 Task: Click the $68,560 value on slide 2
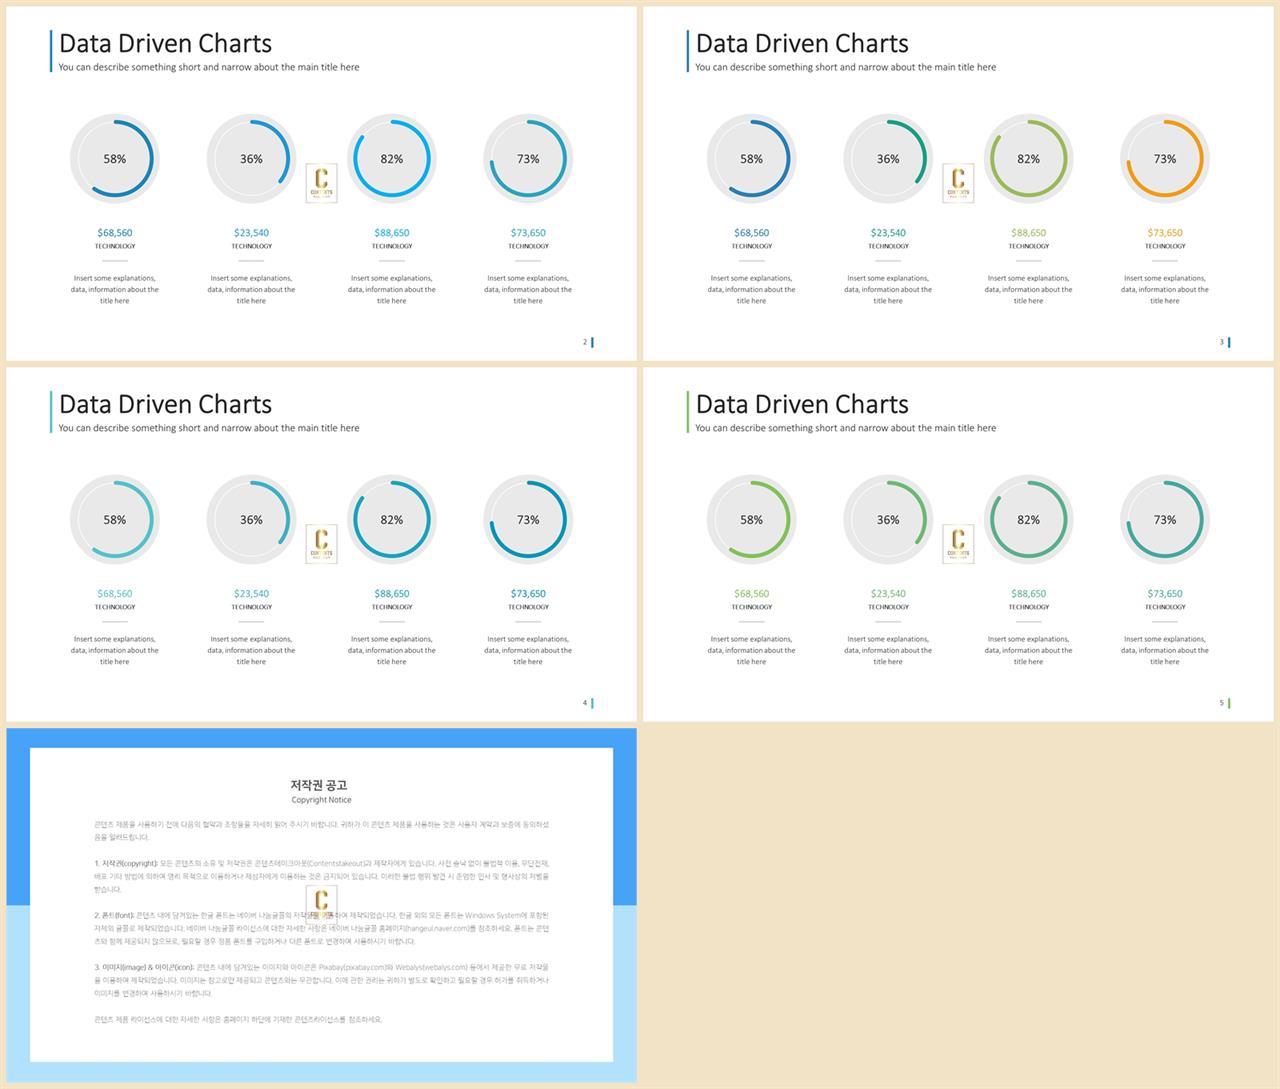(x=115, y=233)
